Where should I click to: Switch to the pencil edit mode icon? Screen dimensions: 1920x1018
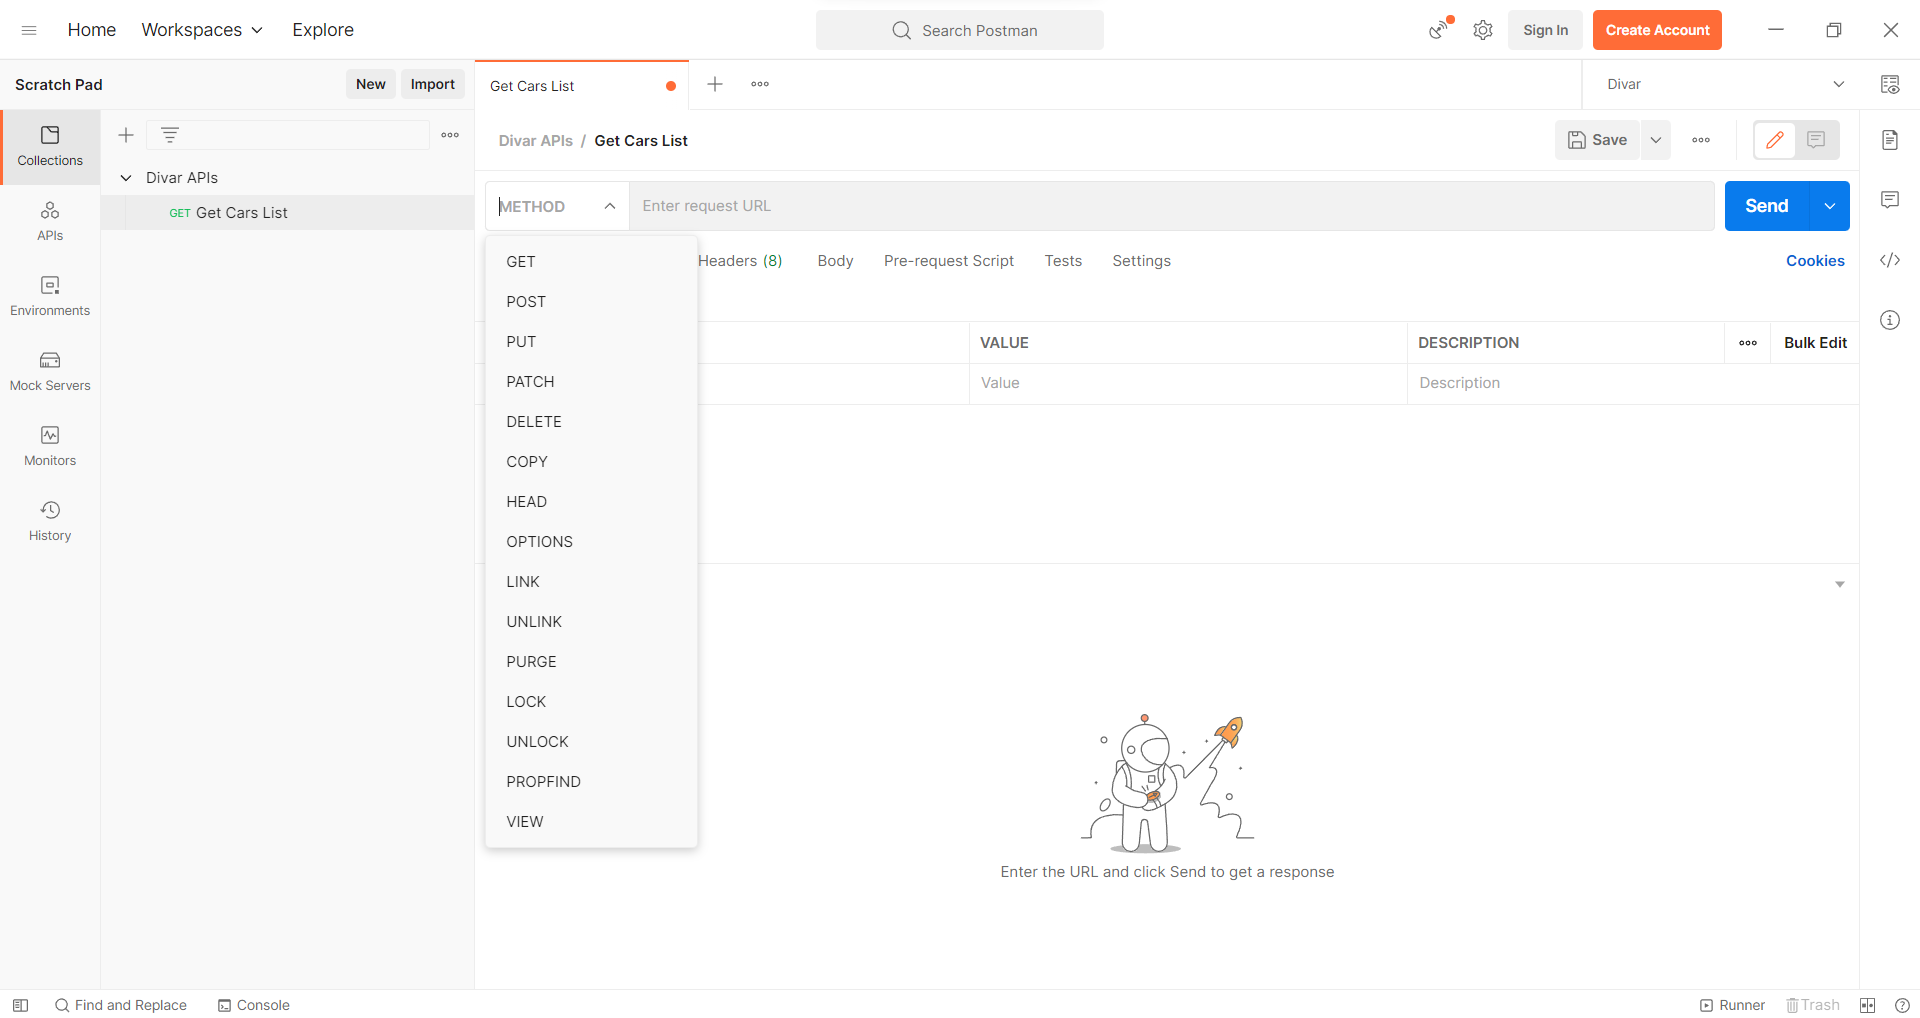click(1775, 140)
